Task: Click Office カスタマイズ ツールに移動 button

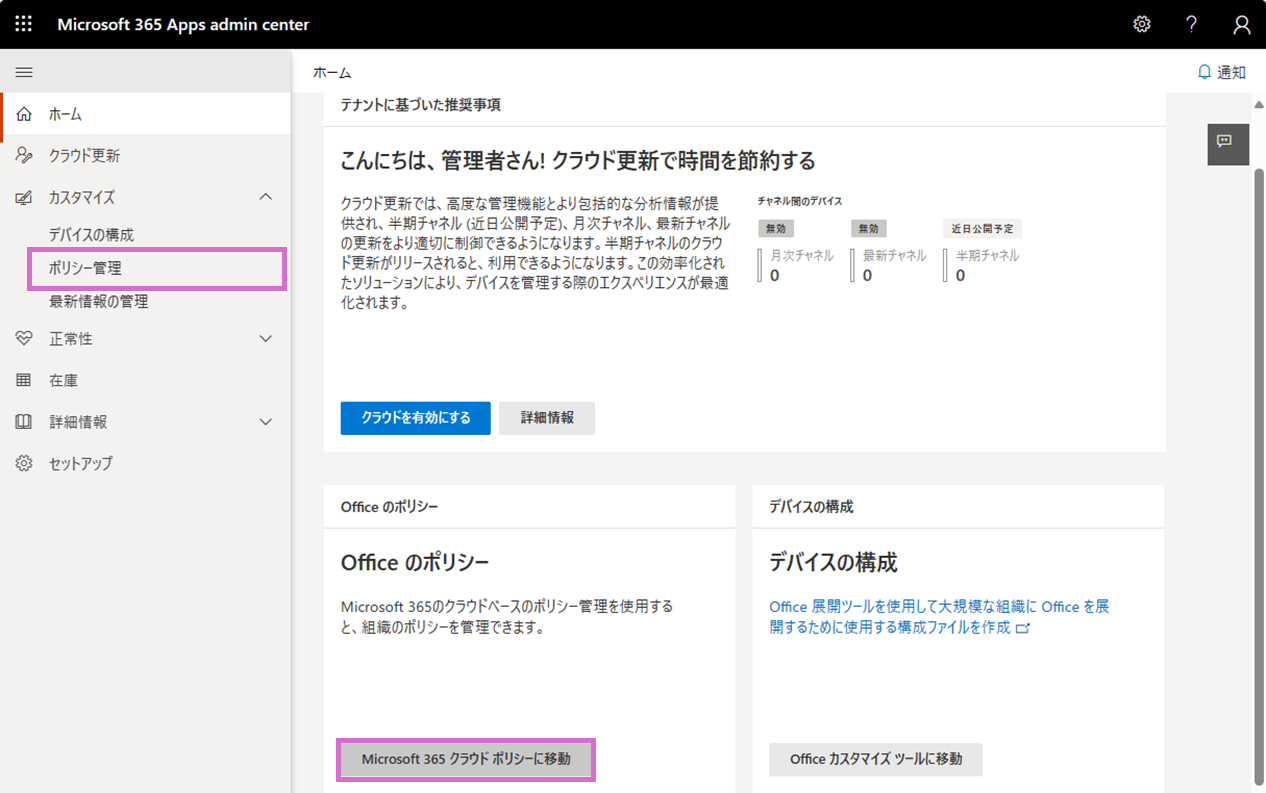Action: tap(876, 759)
